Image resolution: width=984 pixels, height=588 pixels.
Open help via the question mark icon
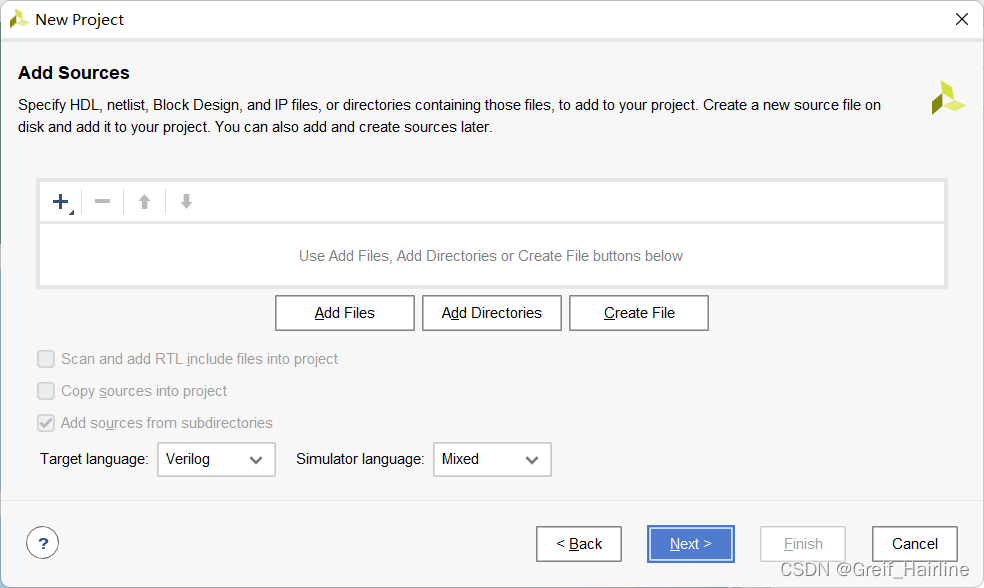(42, 543)
